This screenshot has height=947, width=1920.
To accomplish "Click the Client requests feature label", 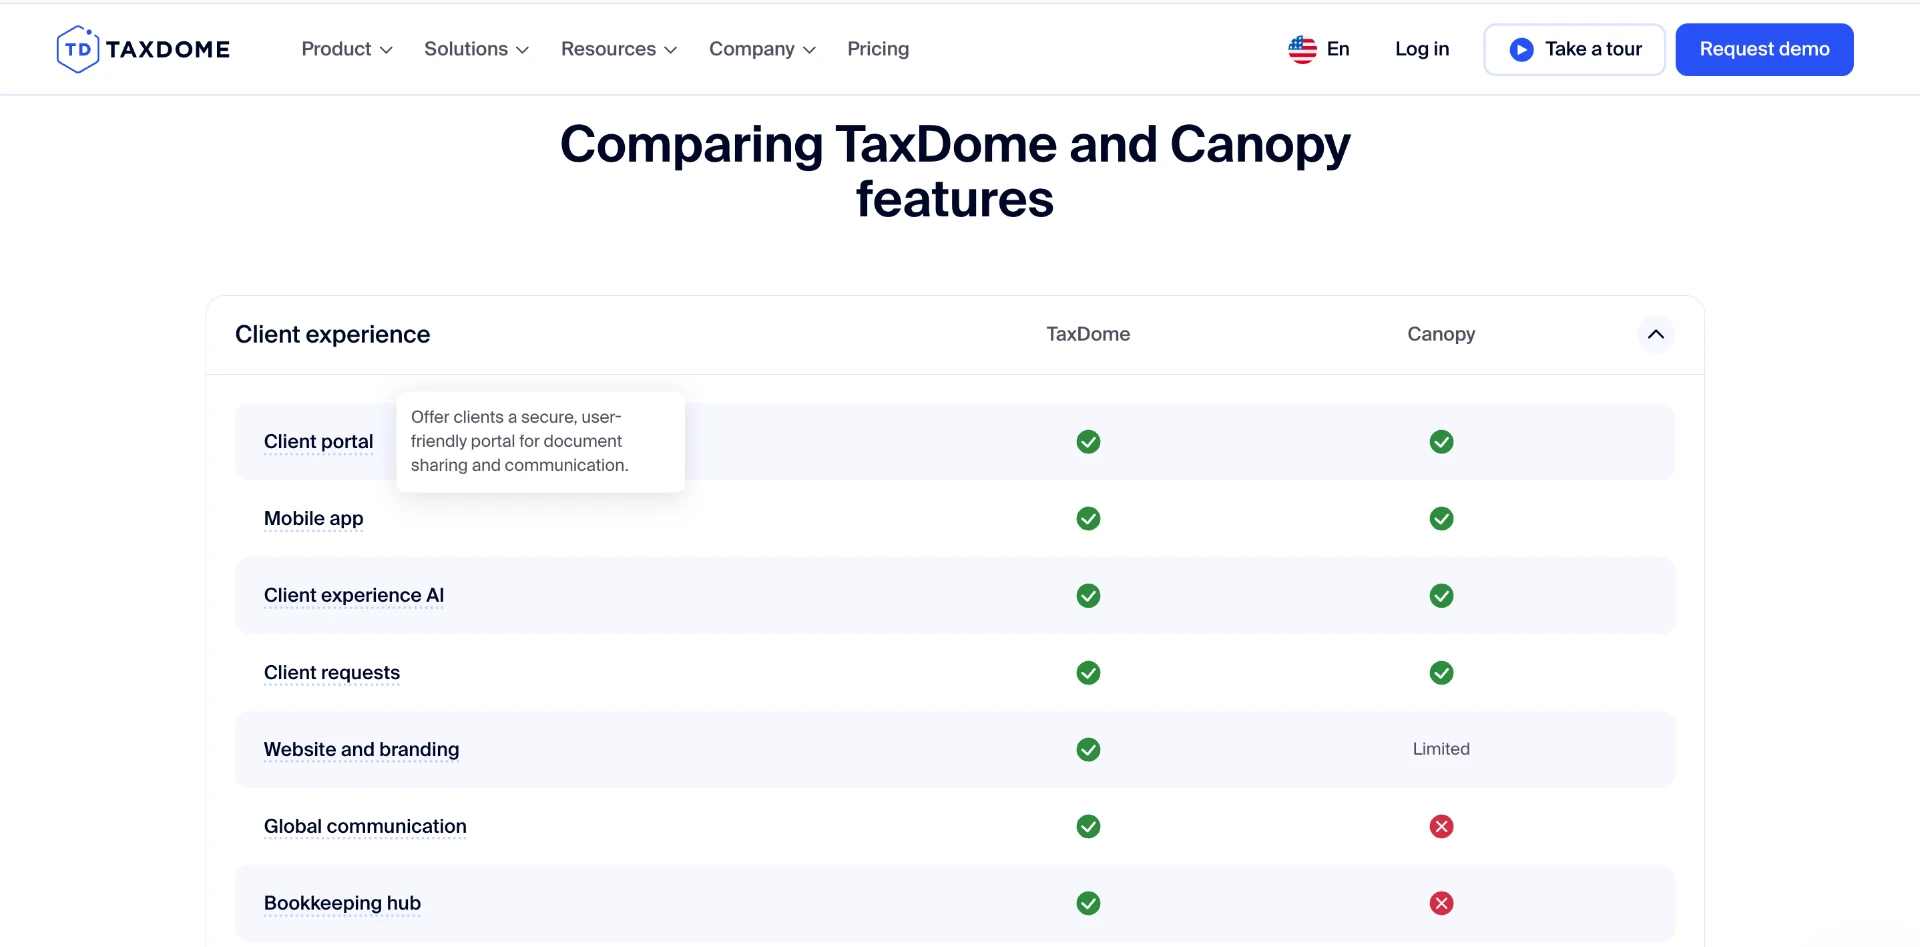I will click(332, 673).
